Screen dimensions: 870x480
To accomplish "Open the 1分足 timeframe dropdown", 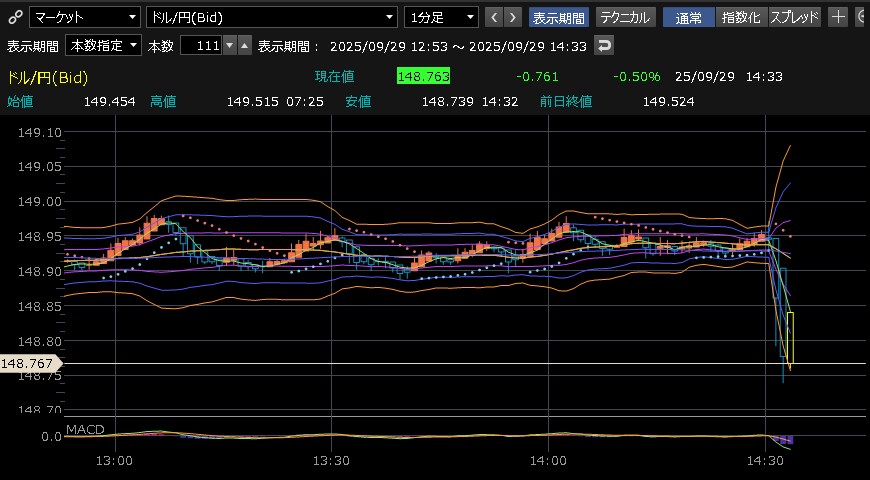I will 441,17.
